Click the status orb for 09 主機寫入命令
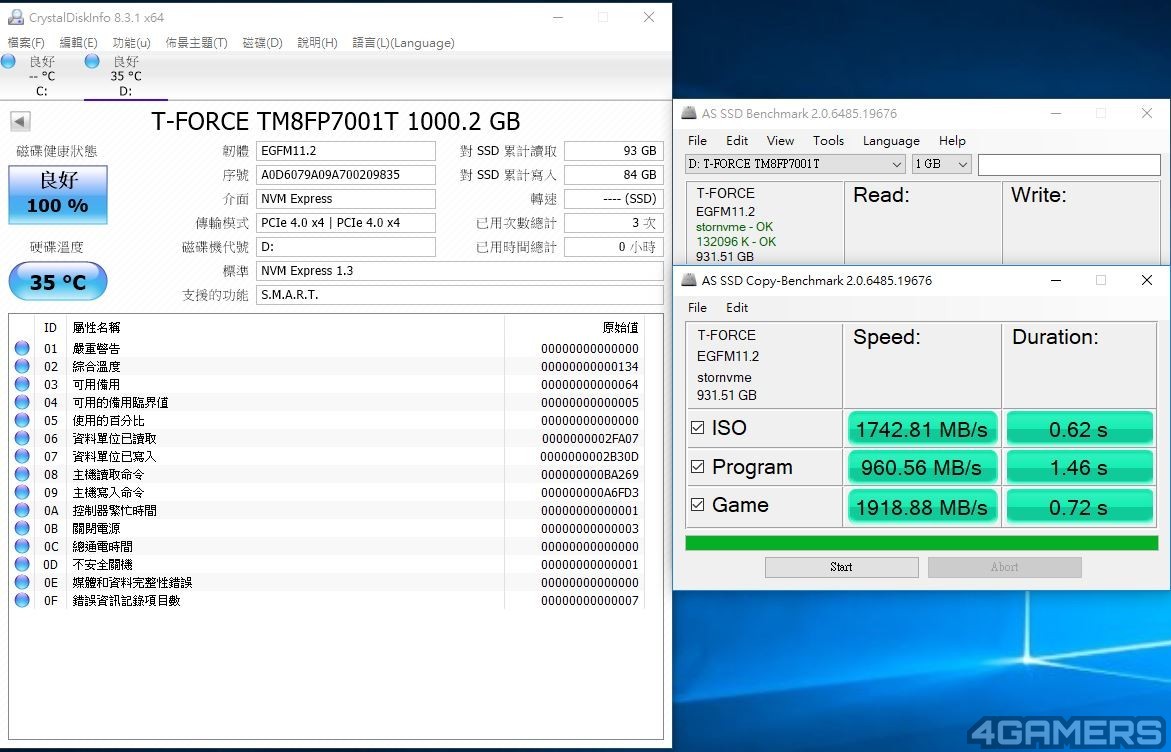The image size is (1171, 752). click(x=22, y=491)
